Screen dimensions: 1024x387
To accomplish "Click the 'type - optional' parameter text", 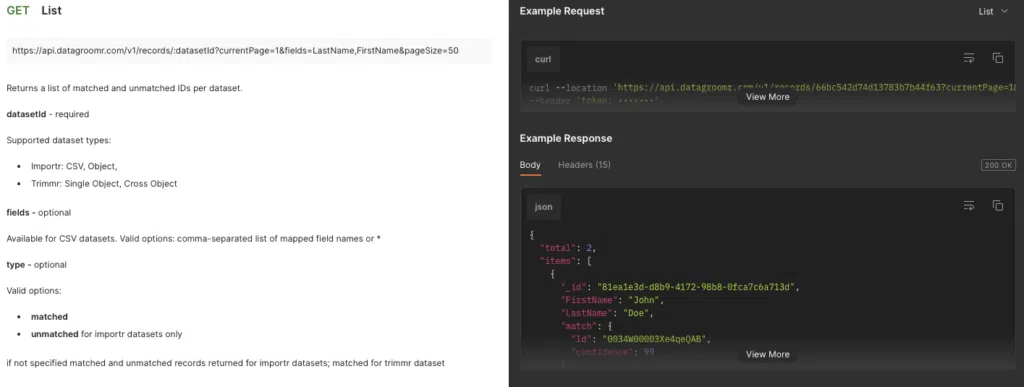I will pos(36,265).
